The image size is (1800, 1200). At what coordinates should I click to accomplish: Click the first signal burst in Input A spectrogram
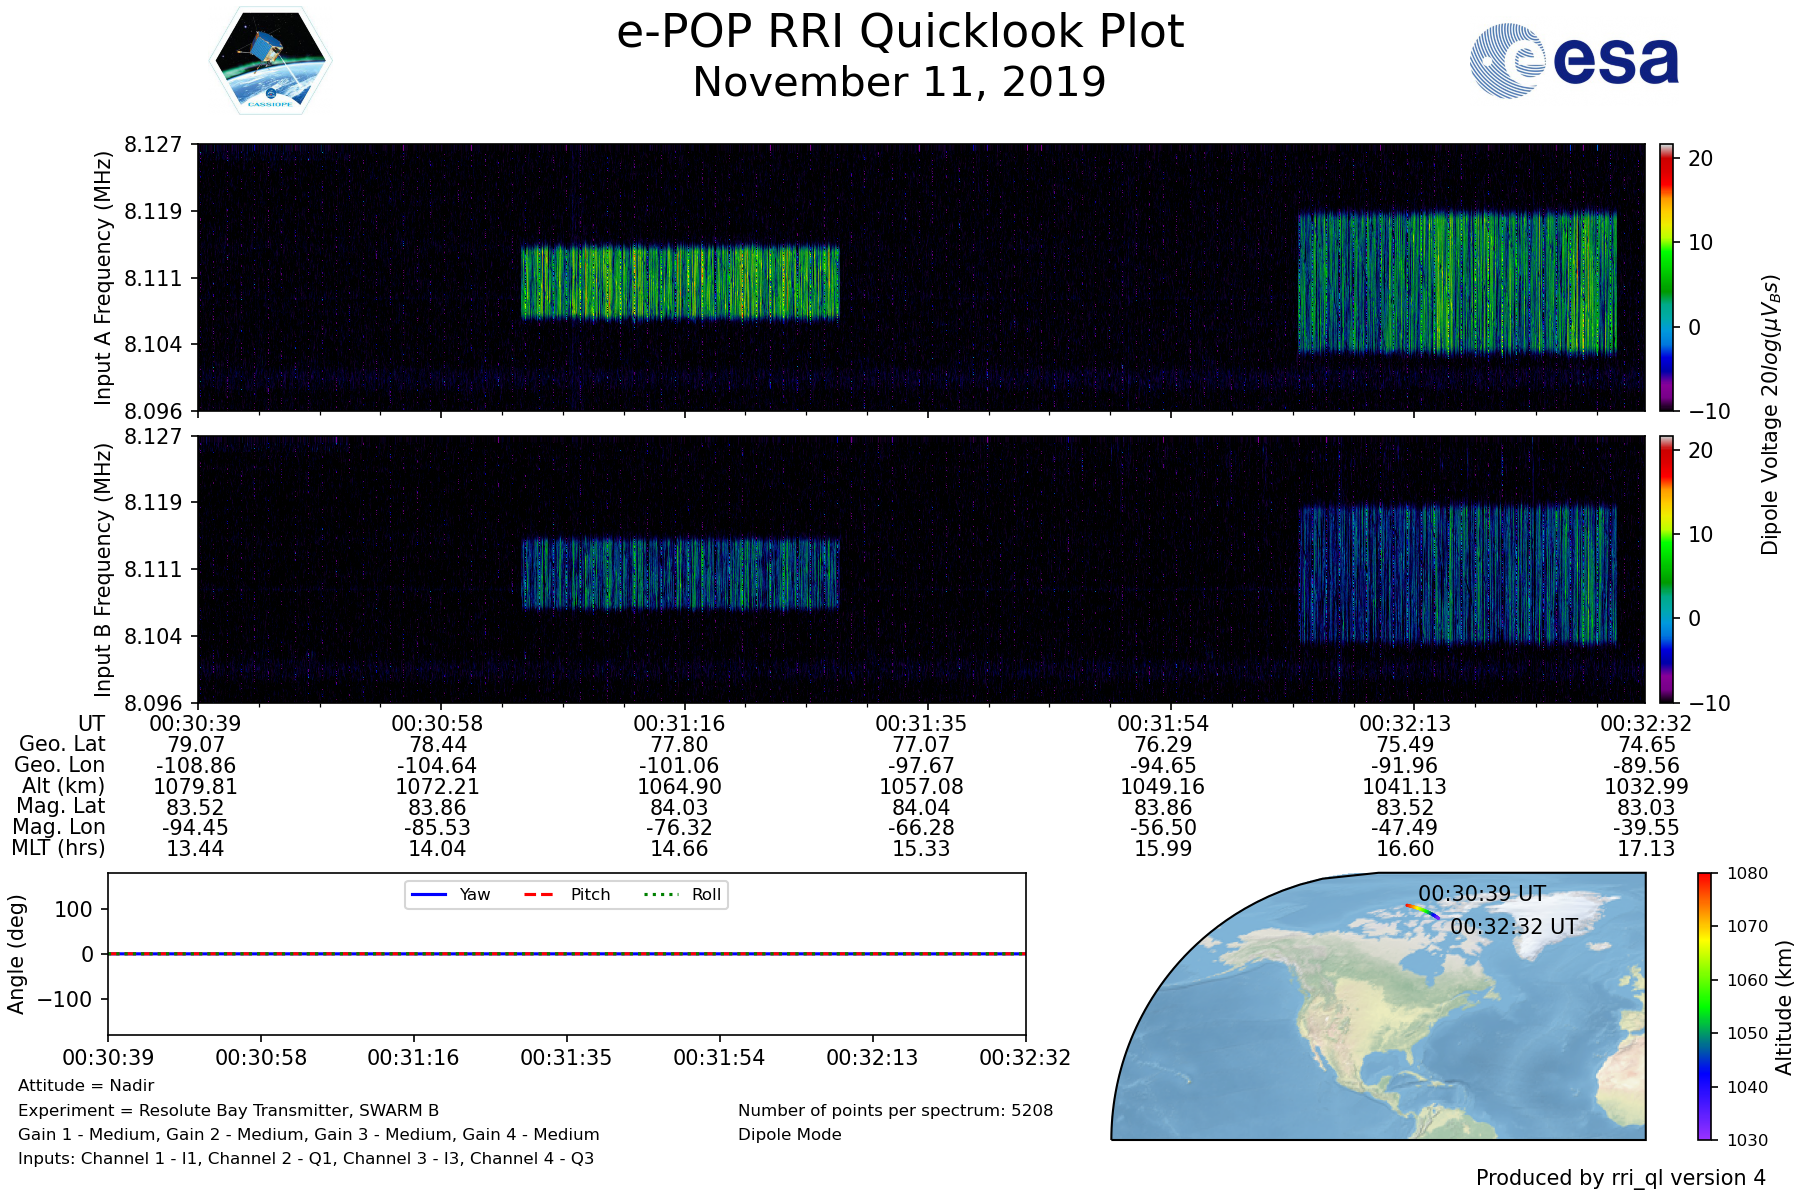pos(680,283)
